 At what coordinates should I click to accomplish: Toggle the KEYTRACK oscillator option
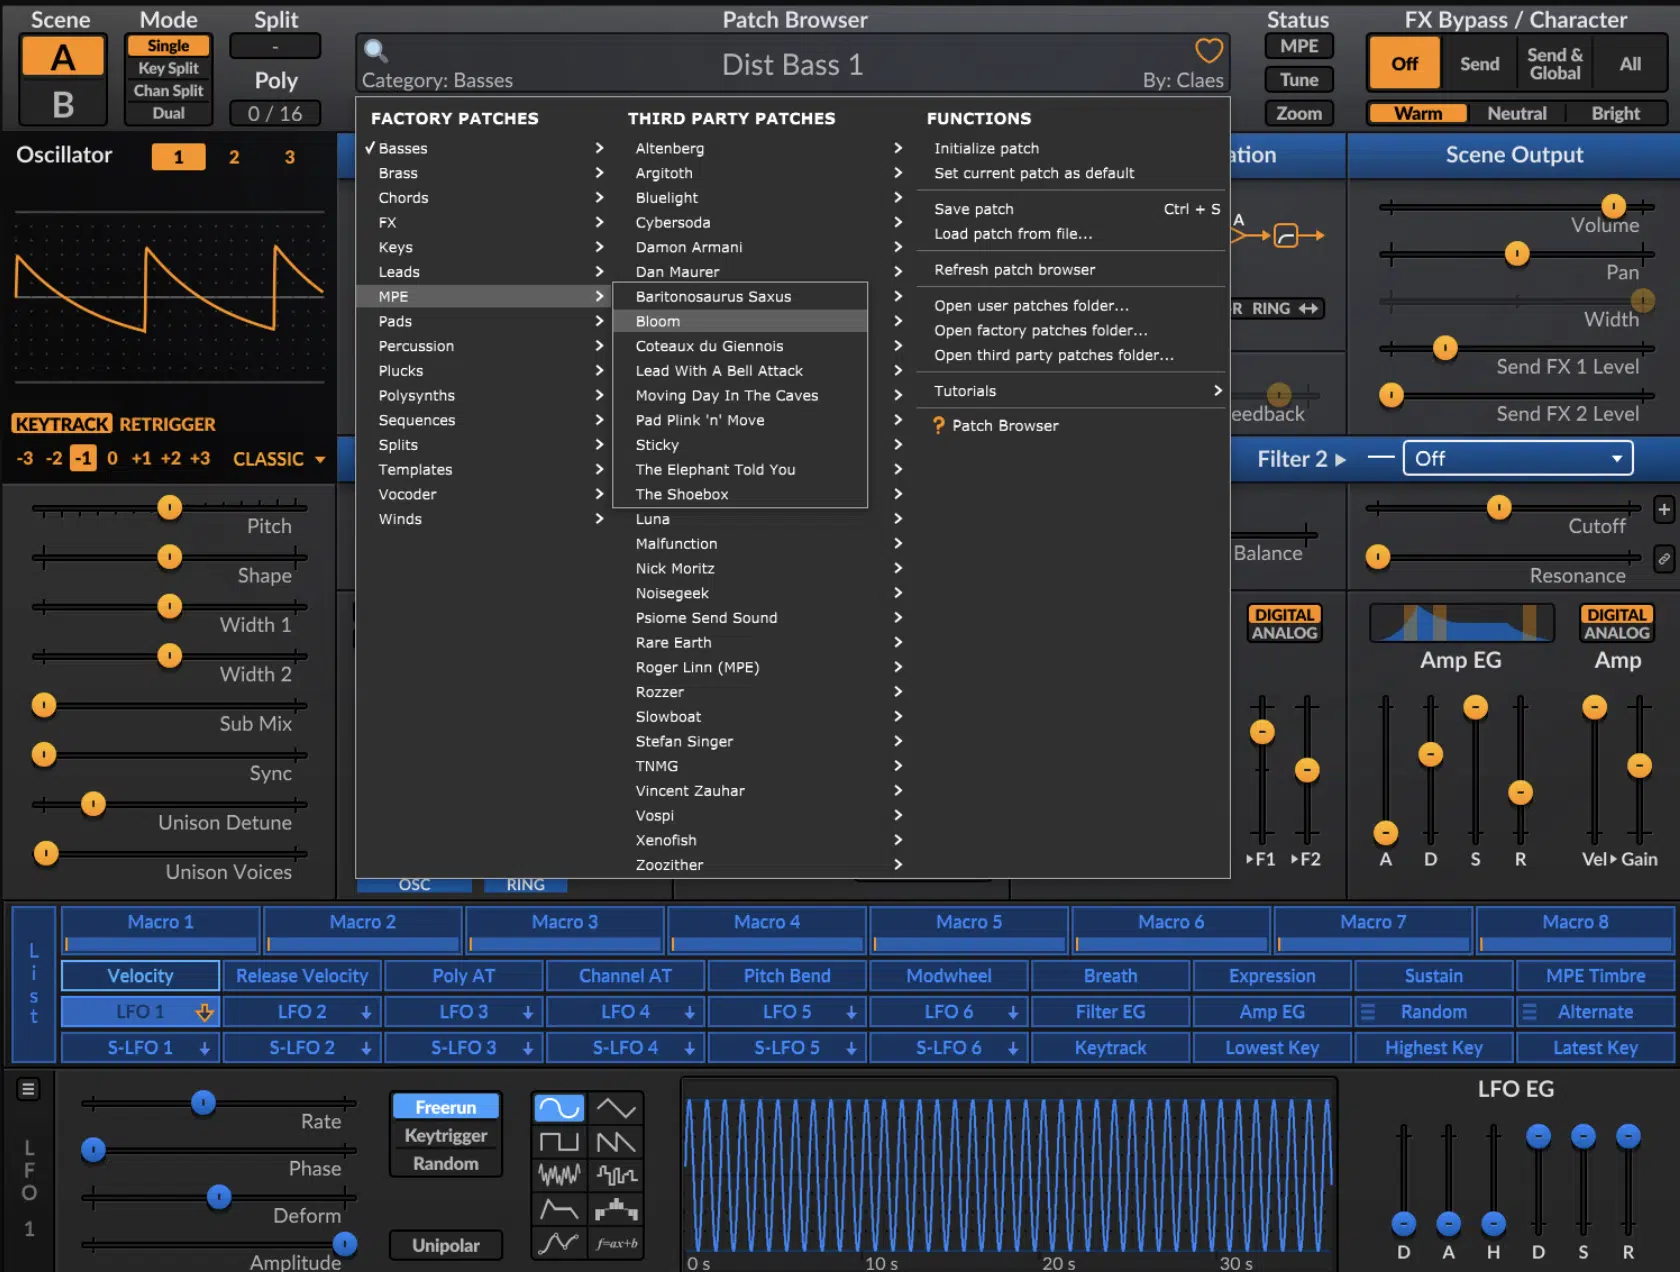(62, 424)
